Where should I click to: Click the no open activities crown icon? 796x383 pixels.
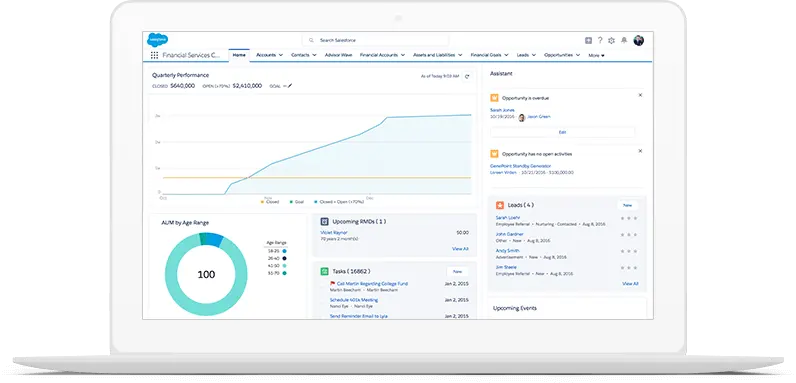coord(494,153)
